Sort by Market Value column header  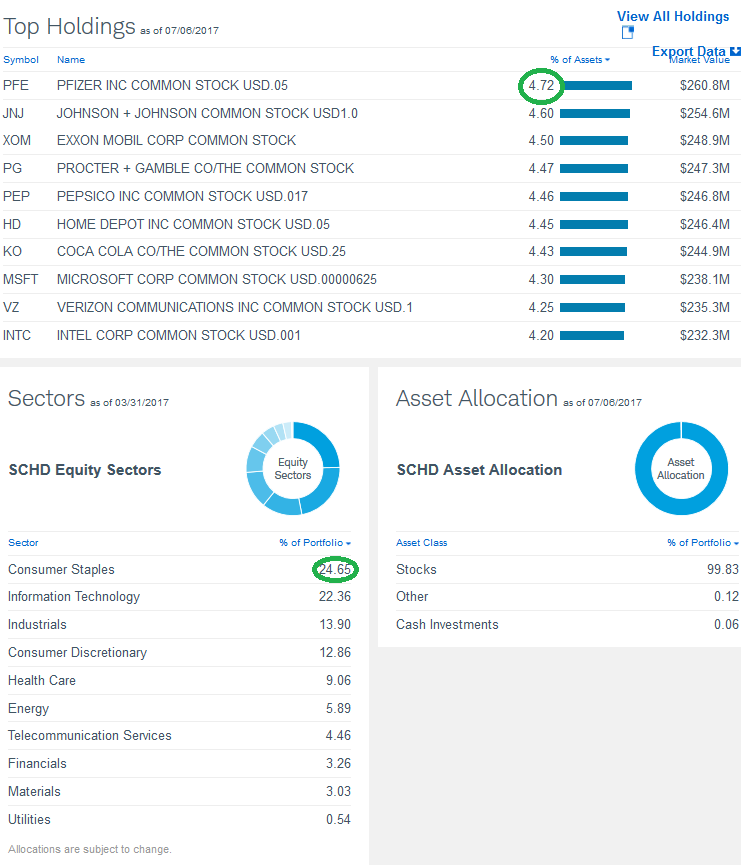(699, 60)
